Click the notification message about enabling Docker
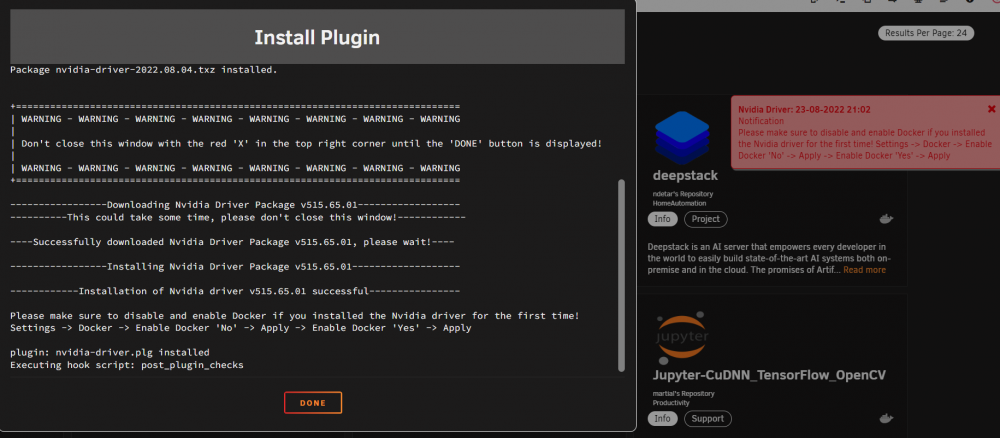The width and height of the screenshot is (1000, 438). click(x=863, y=144)
